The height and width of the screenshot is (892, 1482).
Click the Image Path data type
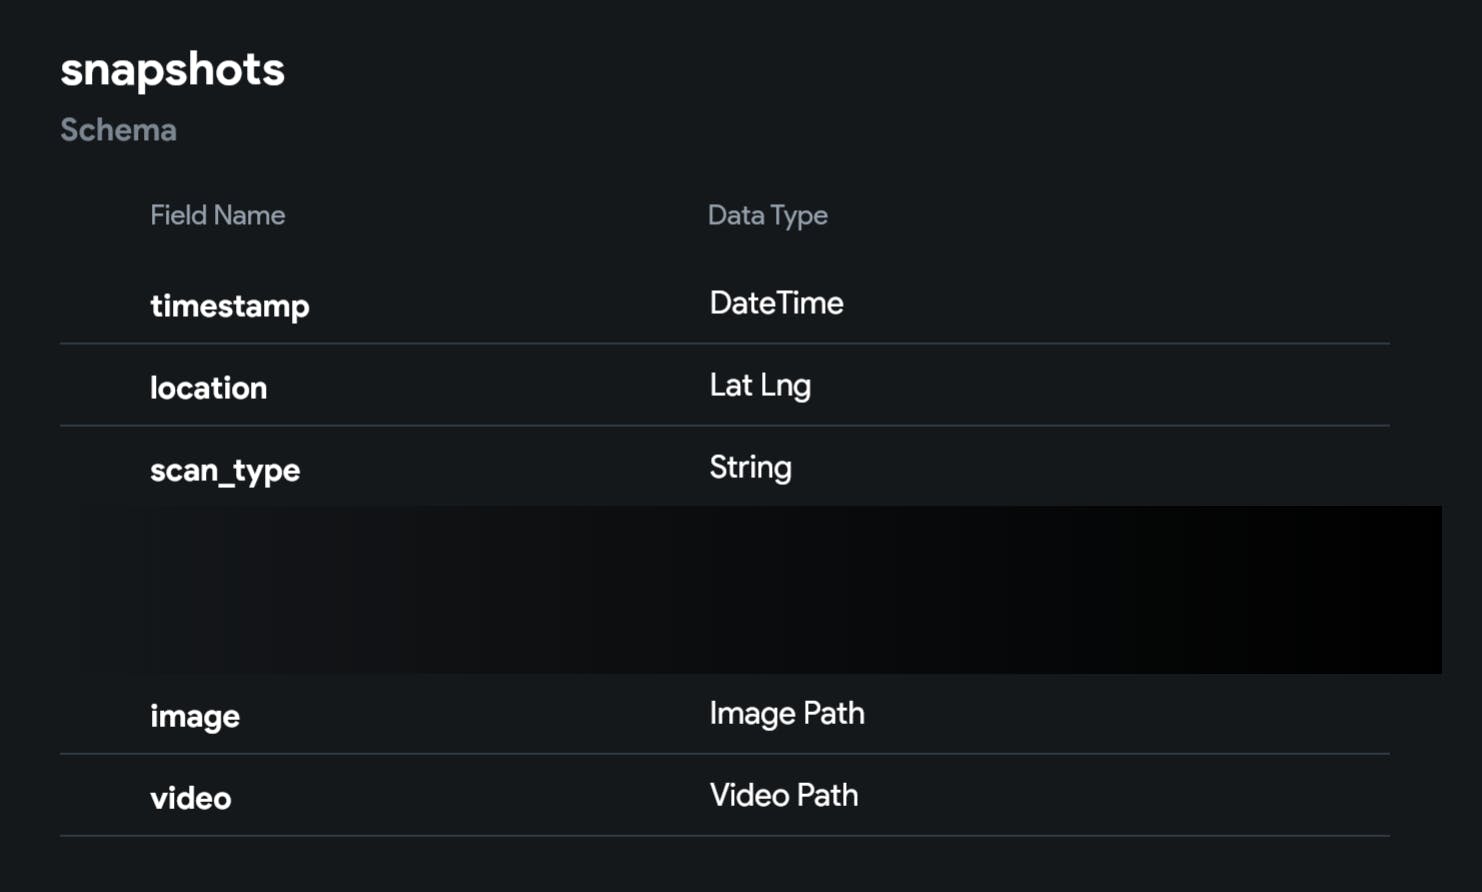point(787,713)
